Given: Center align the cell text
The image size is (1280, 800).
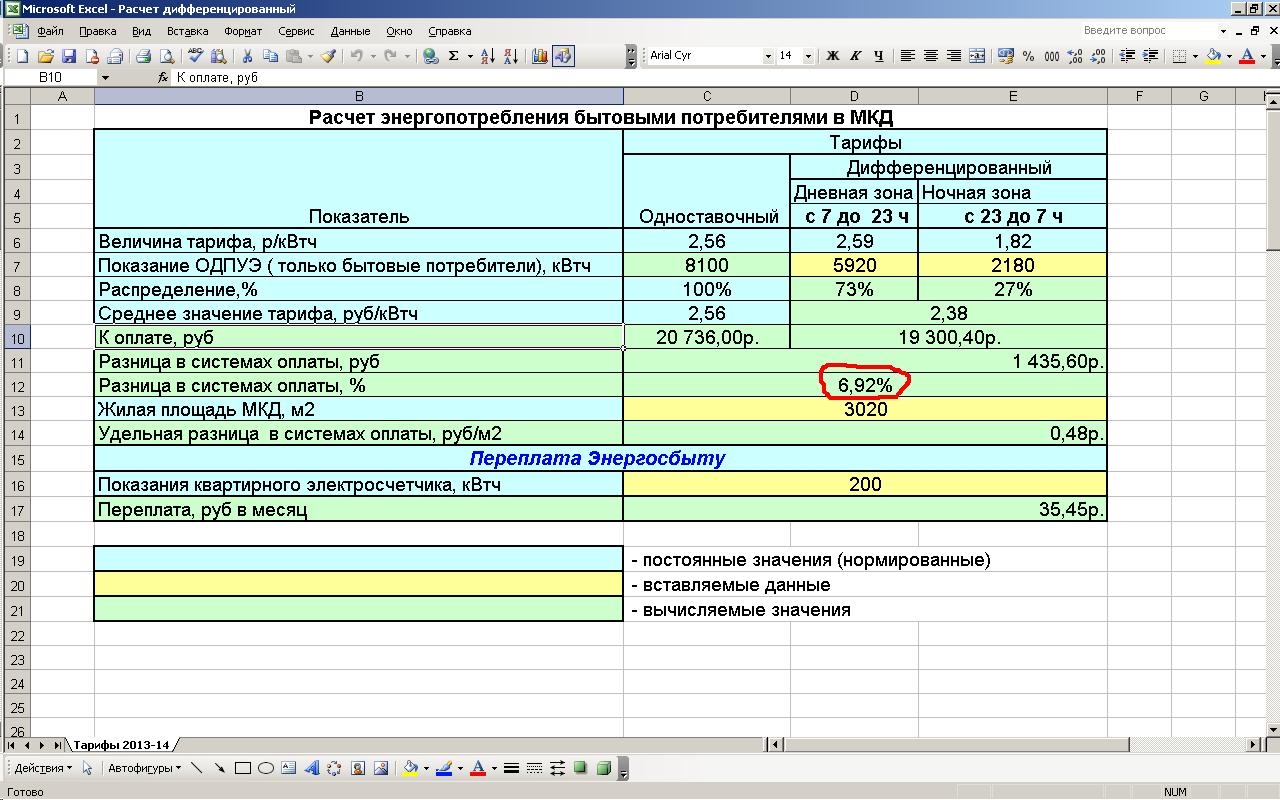Looking at the screenshot, I should 931,56.
